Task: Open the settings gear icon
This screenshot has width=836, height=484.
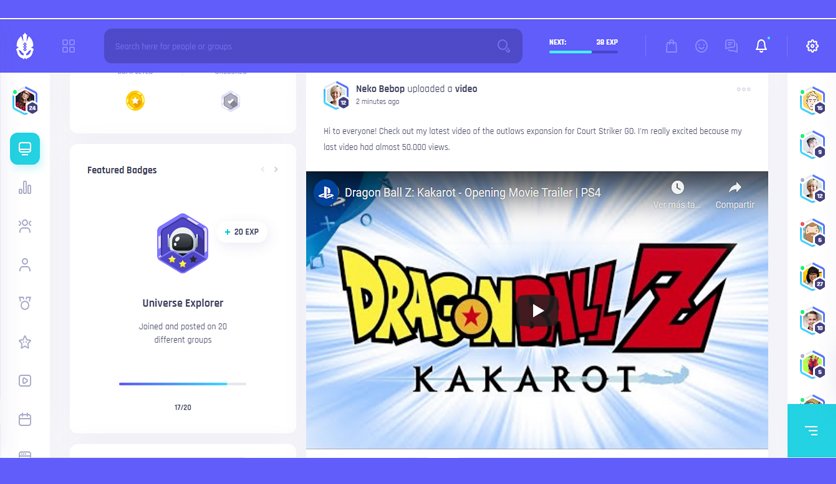Action: 812,46
